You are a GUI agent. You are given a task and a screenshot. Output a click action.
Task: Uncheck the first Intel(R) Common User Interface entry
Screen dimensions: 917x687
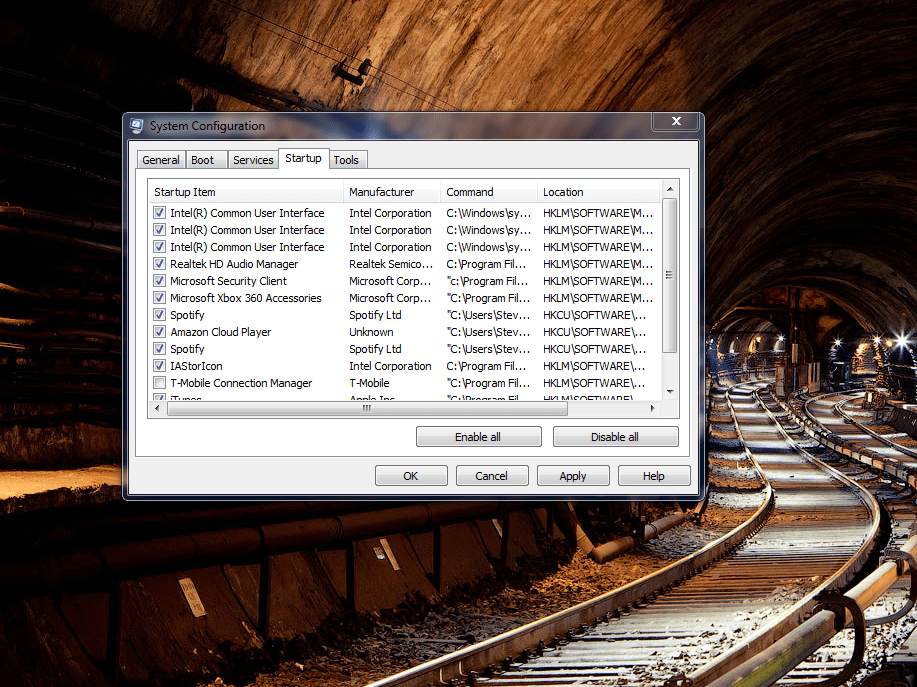[159, 213]
